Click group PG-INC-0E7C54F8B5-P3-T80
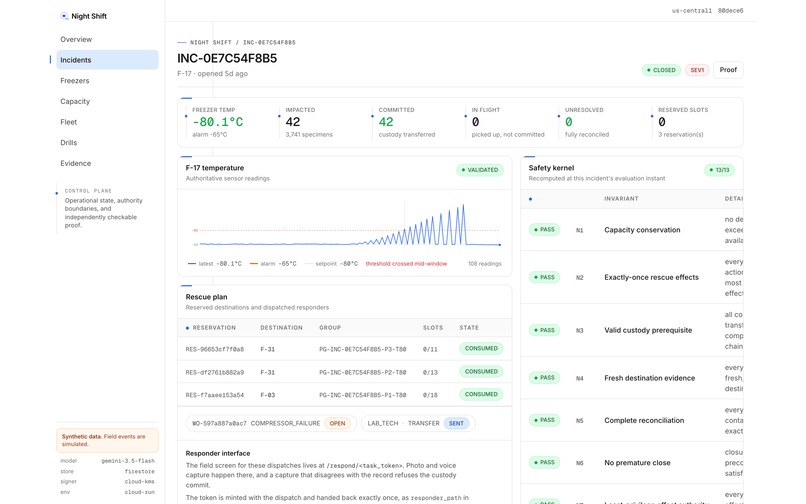Image resolution: width=806 pixels, height=504 pixels. [x=362, y=349]
